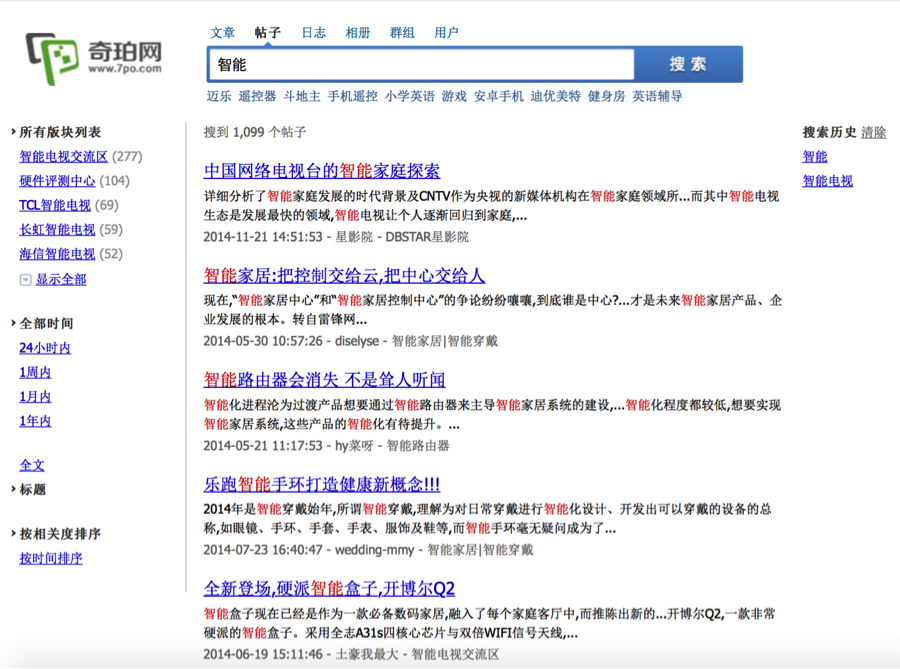Click the 搜索 button
The width and height of the screenshot is (900, 669).
tap(688, 64)
